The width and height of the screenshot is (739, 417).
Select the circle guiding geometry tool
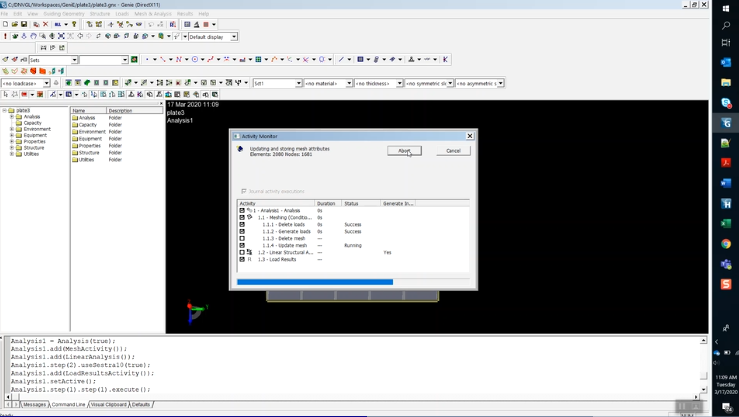click(195, 59)
